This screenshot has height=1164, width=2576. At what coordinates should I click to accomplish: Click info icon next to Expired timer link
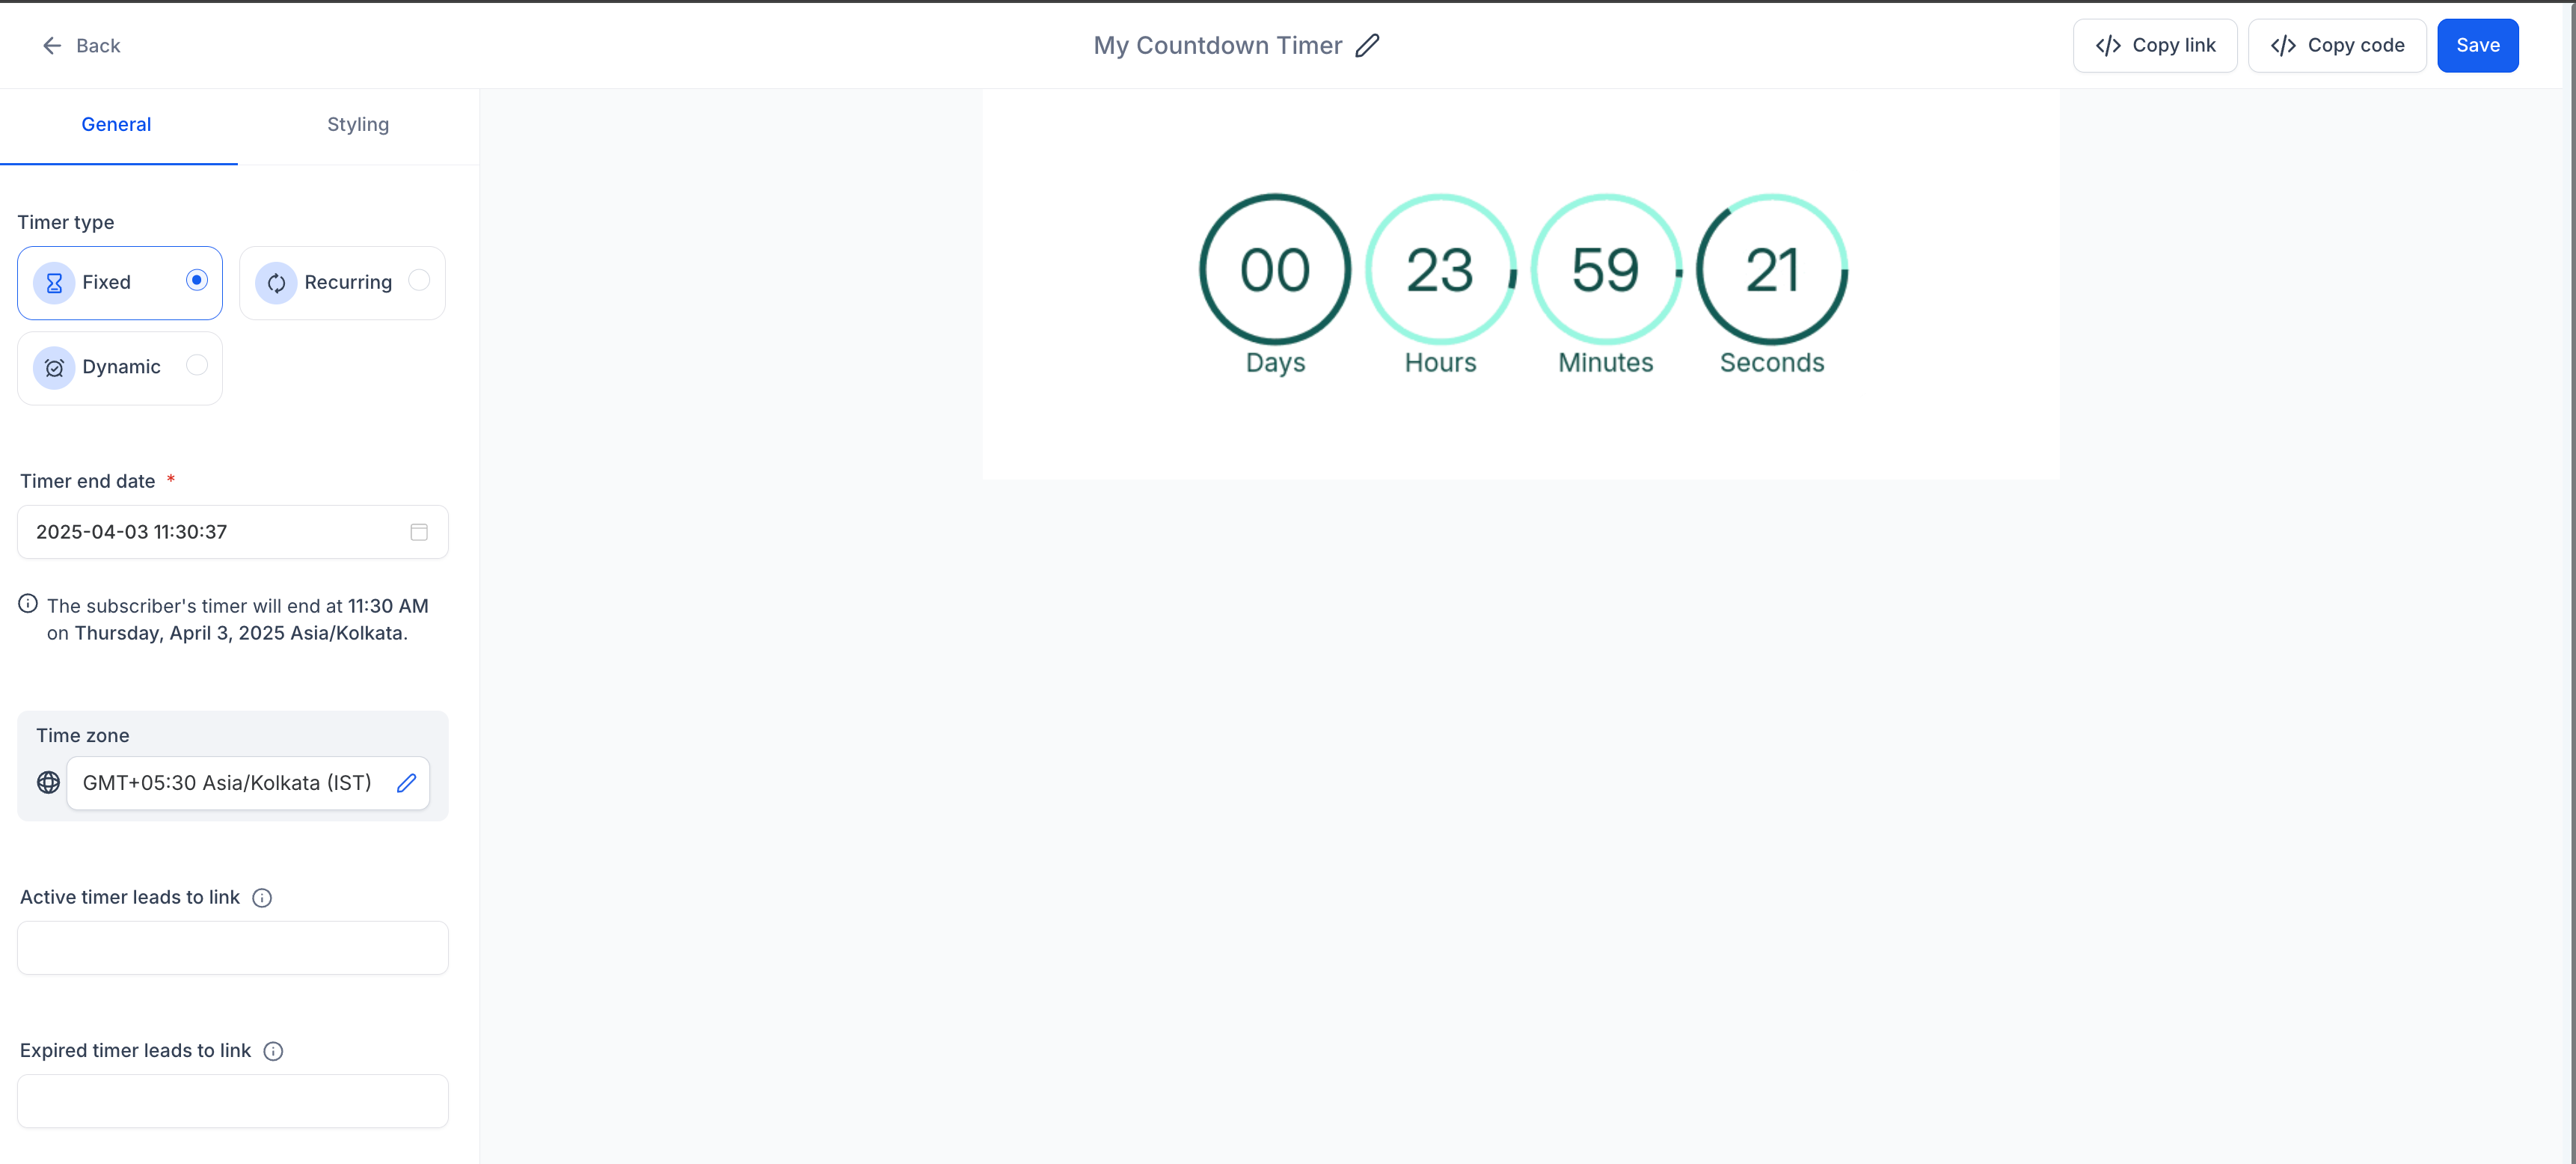tap(273, 1051)
